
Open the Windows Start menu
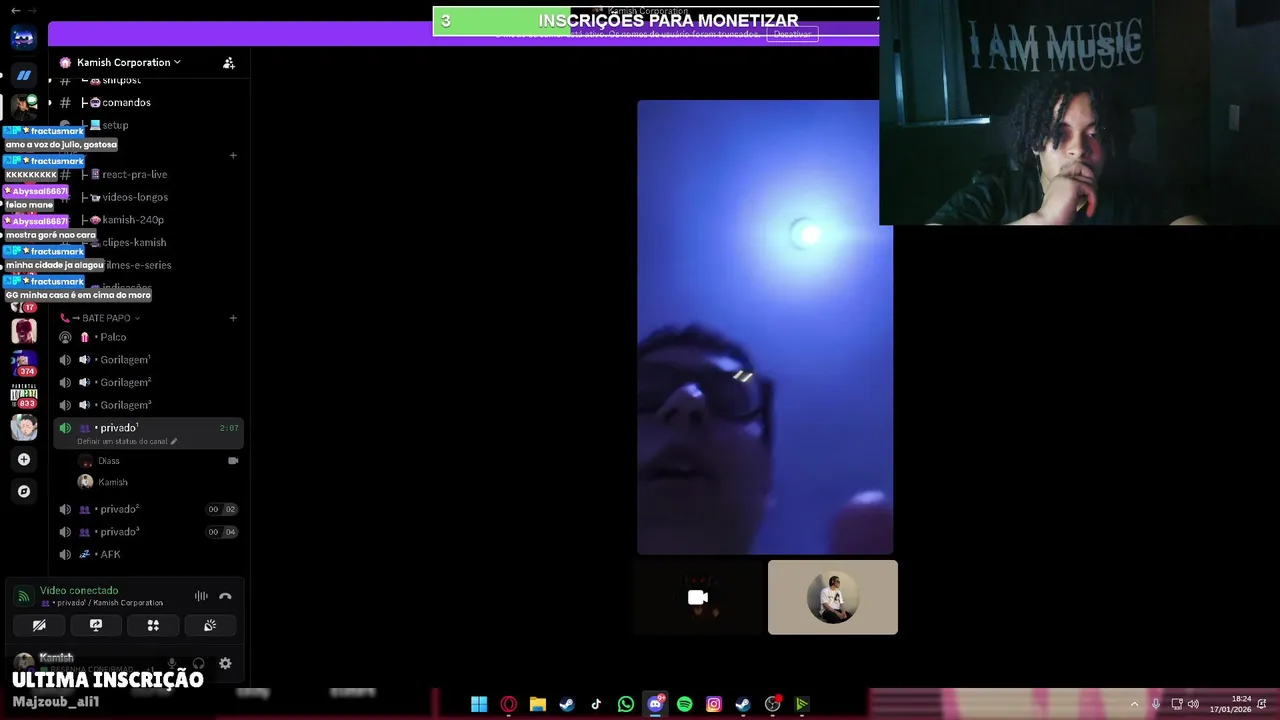tap(479, 704)
